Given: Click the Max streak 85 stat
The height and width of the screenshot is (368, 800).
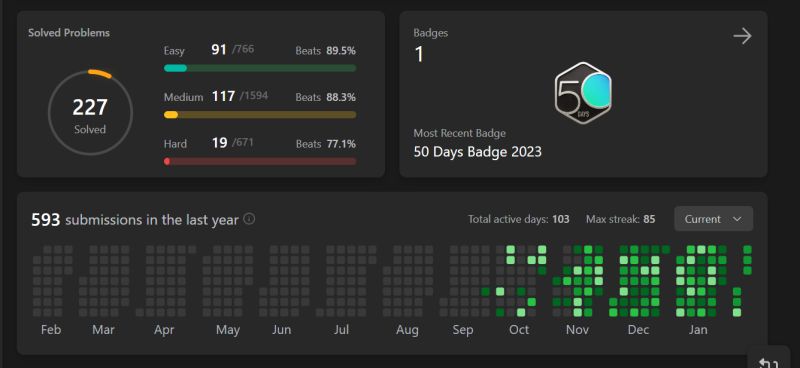Looking at the screenshot, I should pos(620,219).
